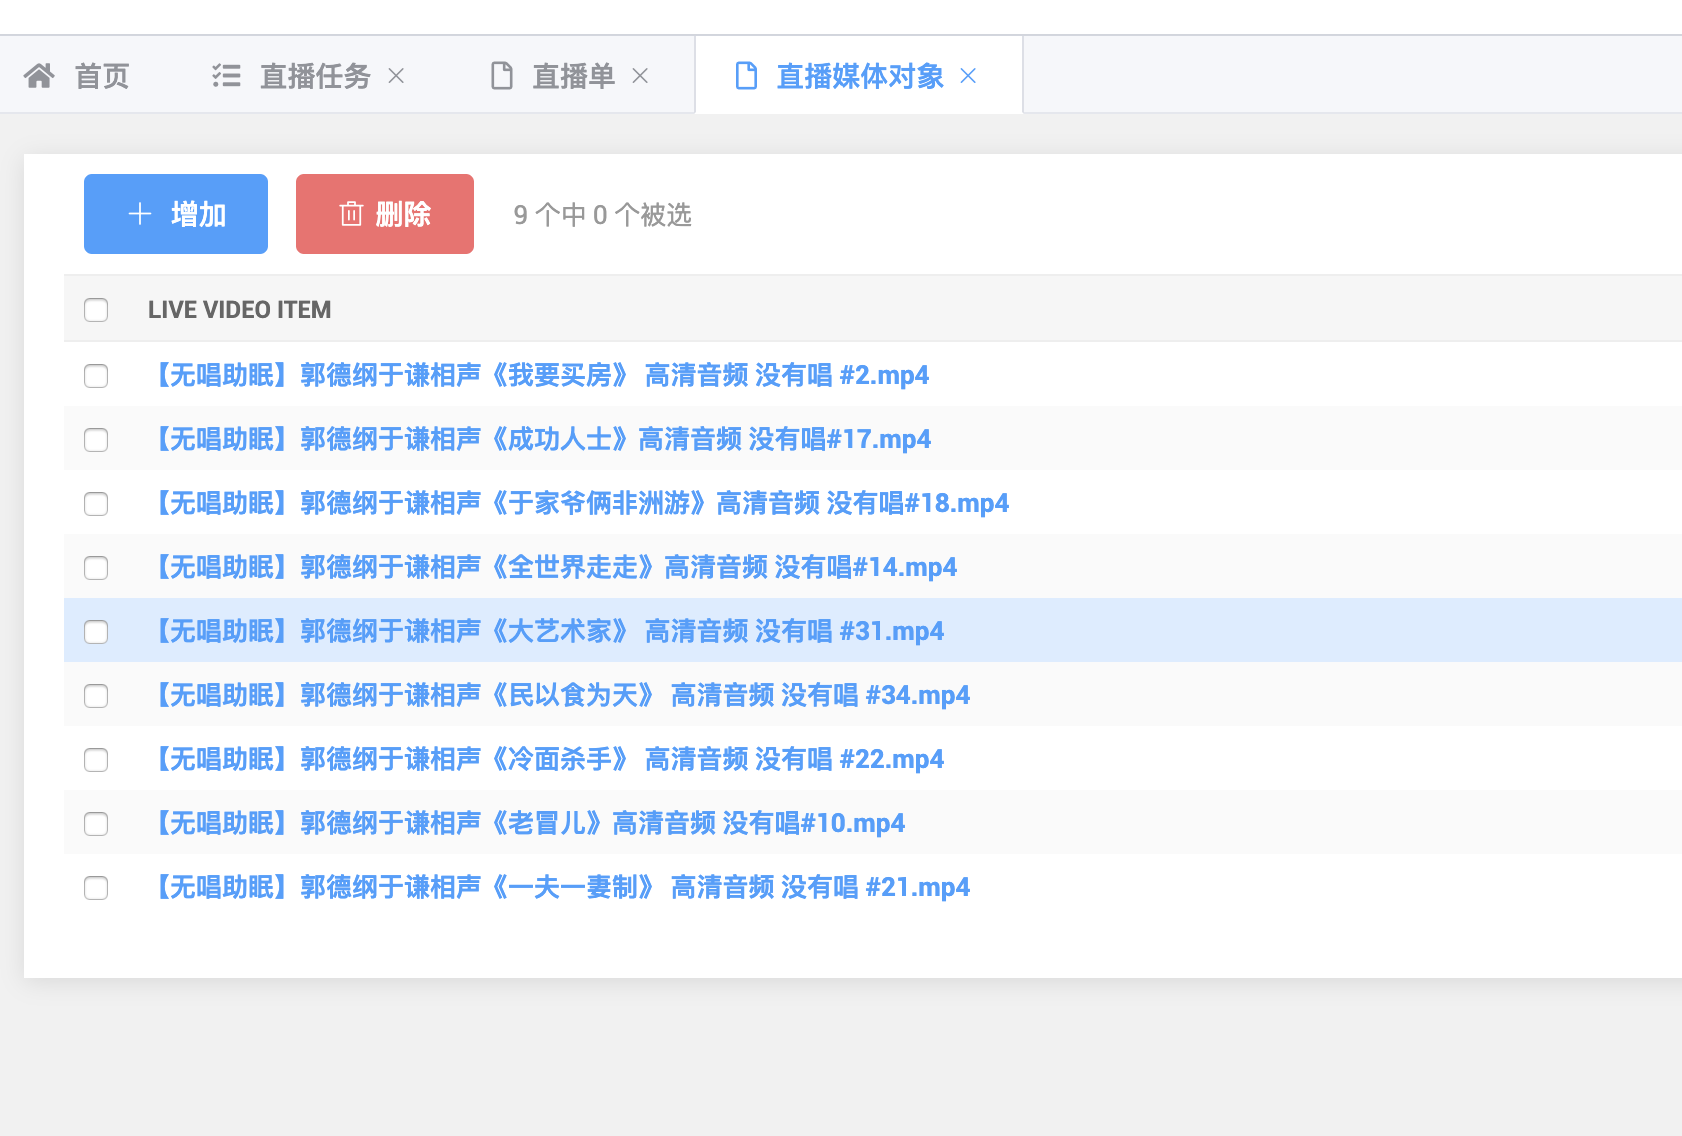Close the 直播任务 tab
1682x1136 pixels.
point(396,76)
